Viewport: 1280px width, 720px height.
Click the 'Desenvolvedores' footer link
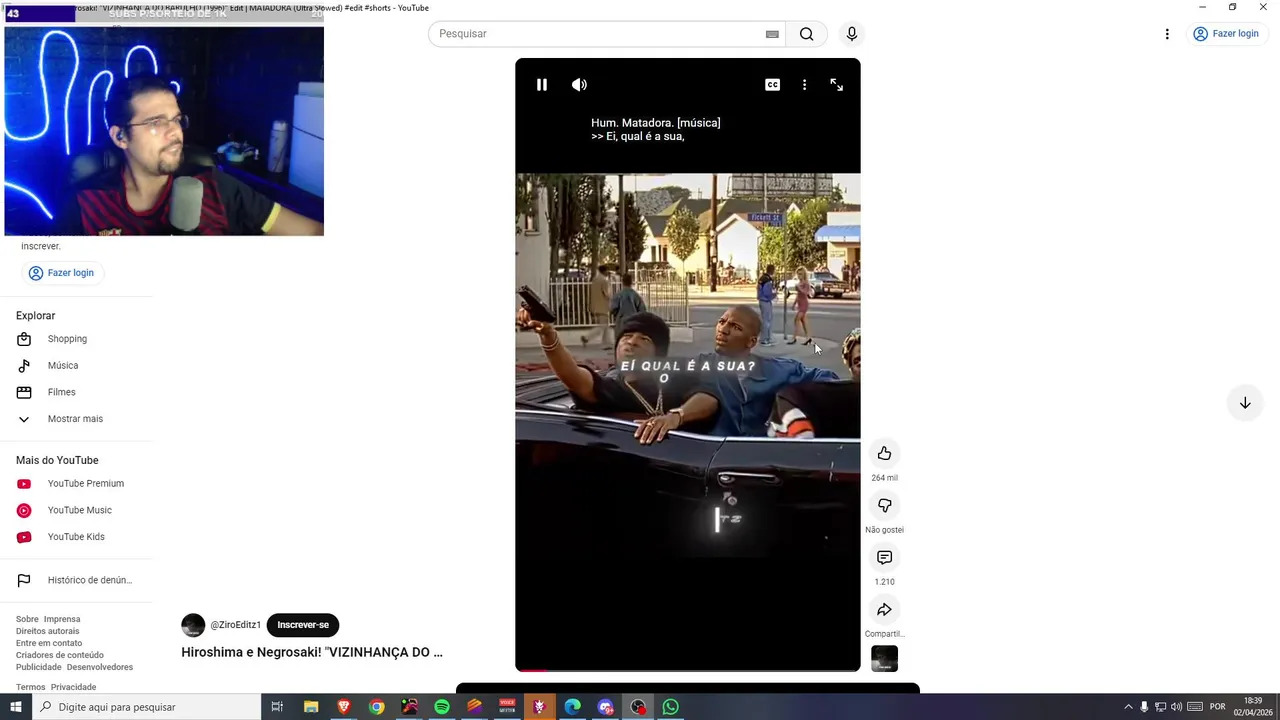point(100,667)
